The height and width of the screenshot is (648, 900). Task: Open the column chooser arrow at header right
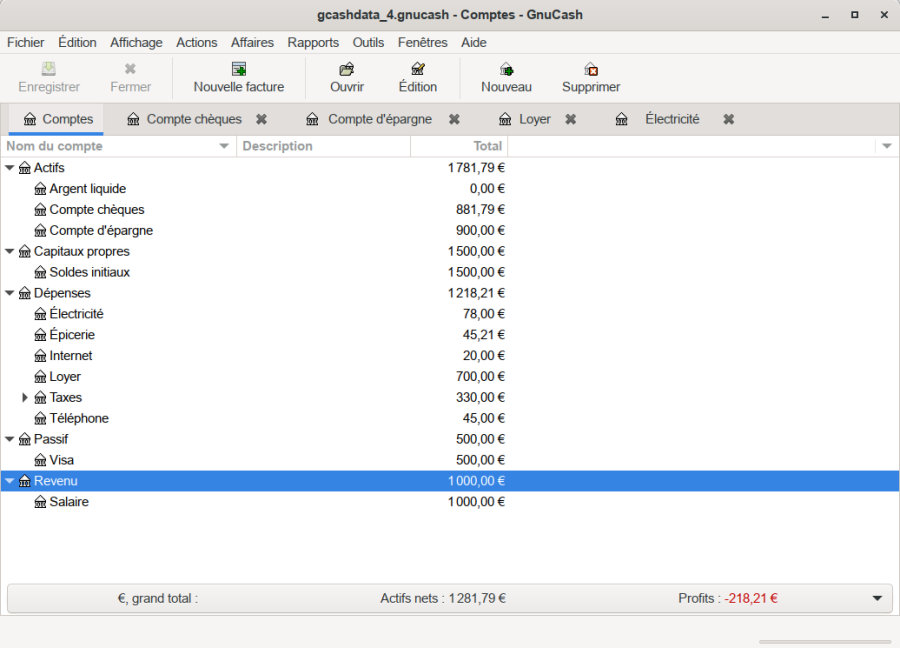click(x=886, y=146)
